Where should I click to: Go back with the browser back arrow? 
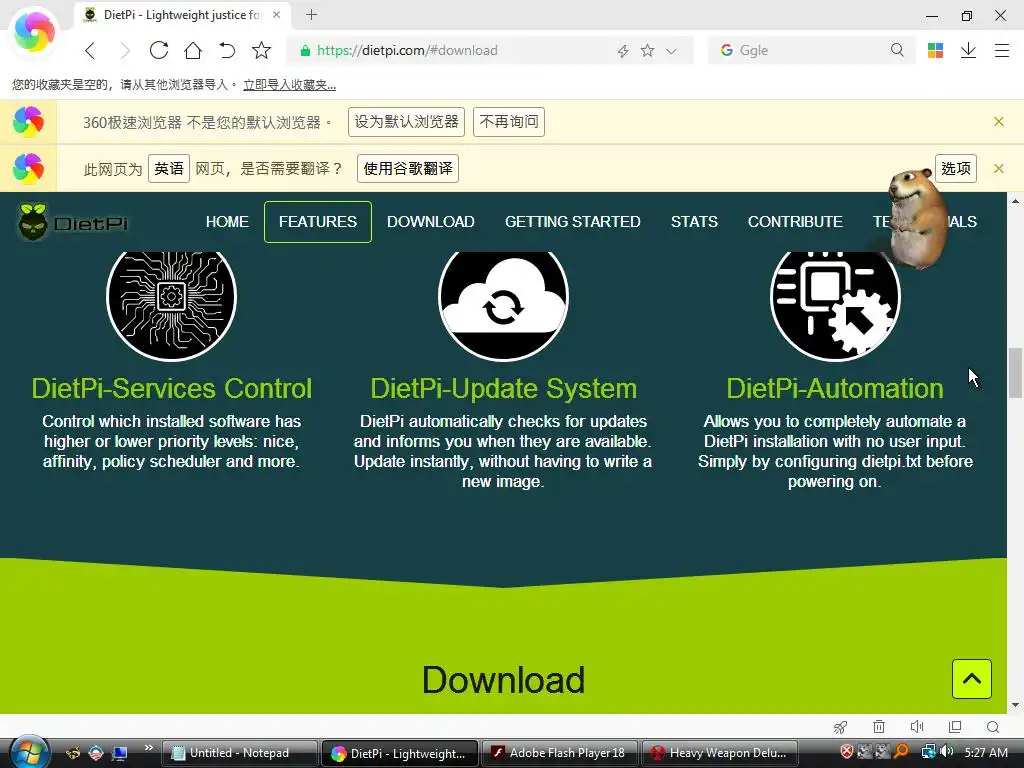tap(90, 50)
